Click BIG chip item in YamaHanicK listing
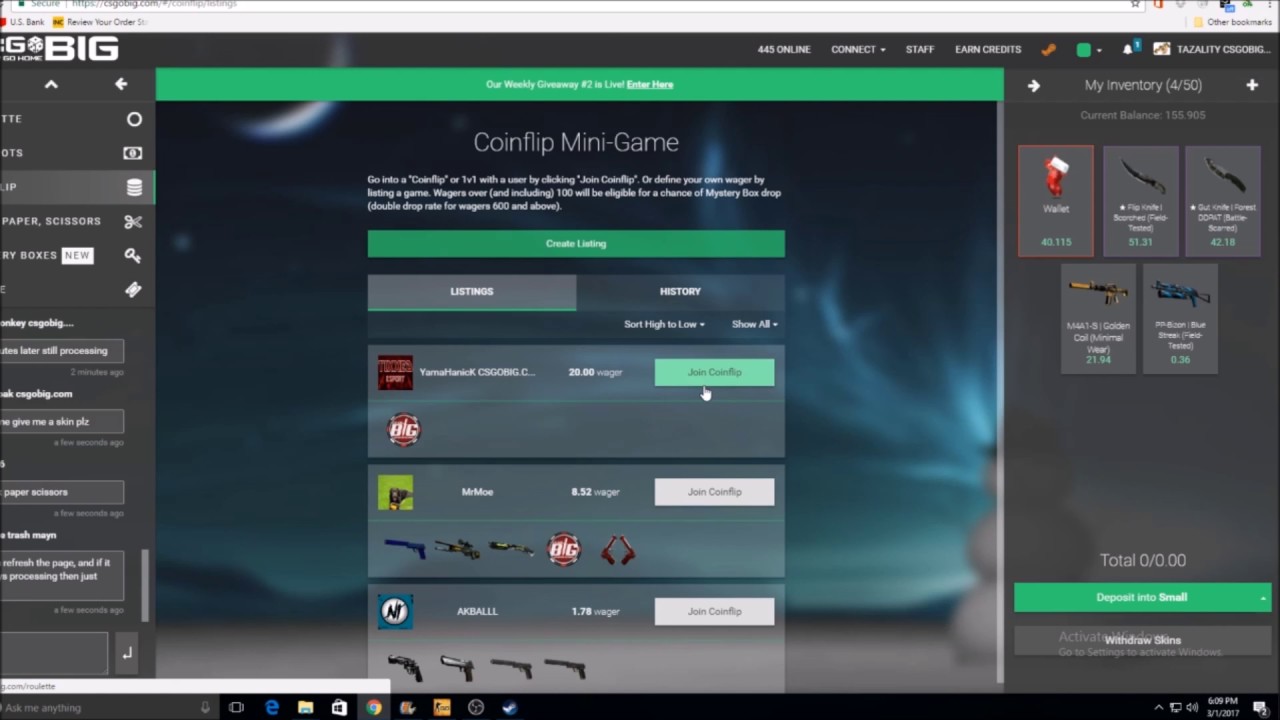Screen dimensions: 1280x720 404,430
